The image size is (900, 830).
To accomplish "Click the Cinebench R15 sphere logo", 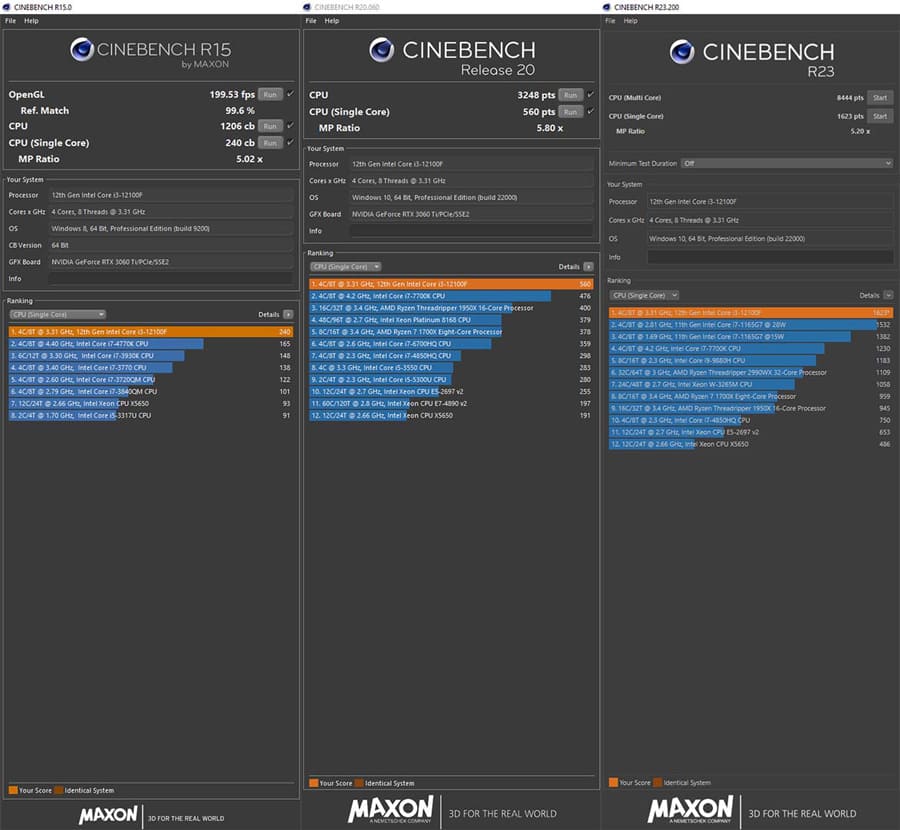I will click(82, 49).
